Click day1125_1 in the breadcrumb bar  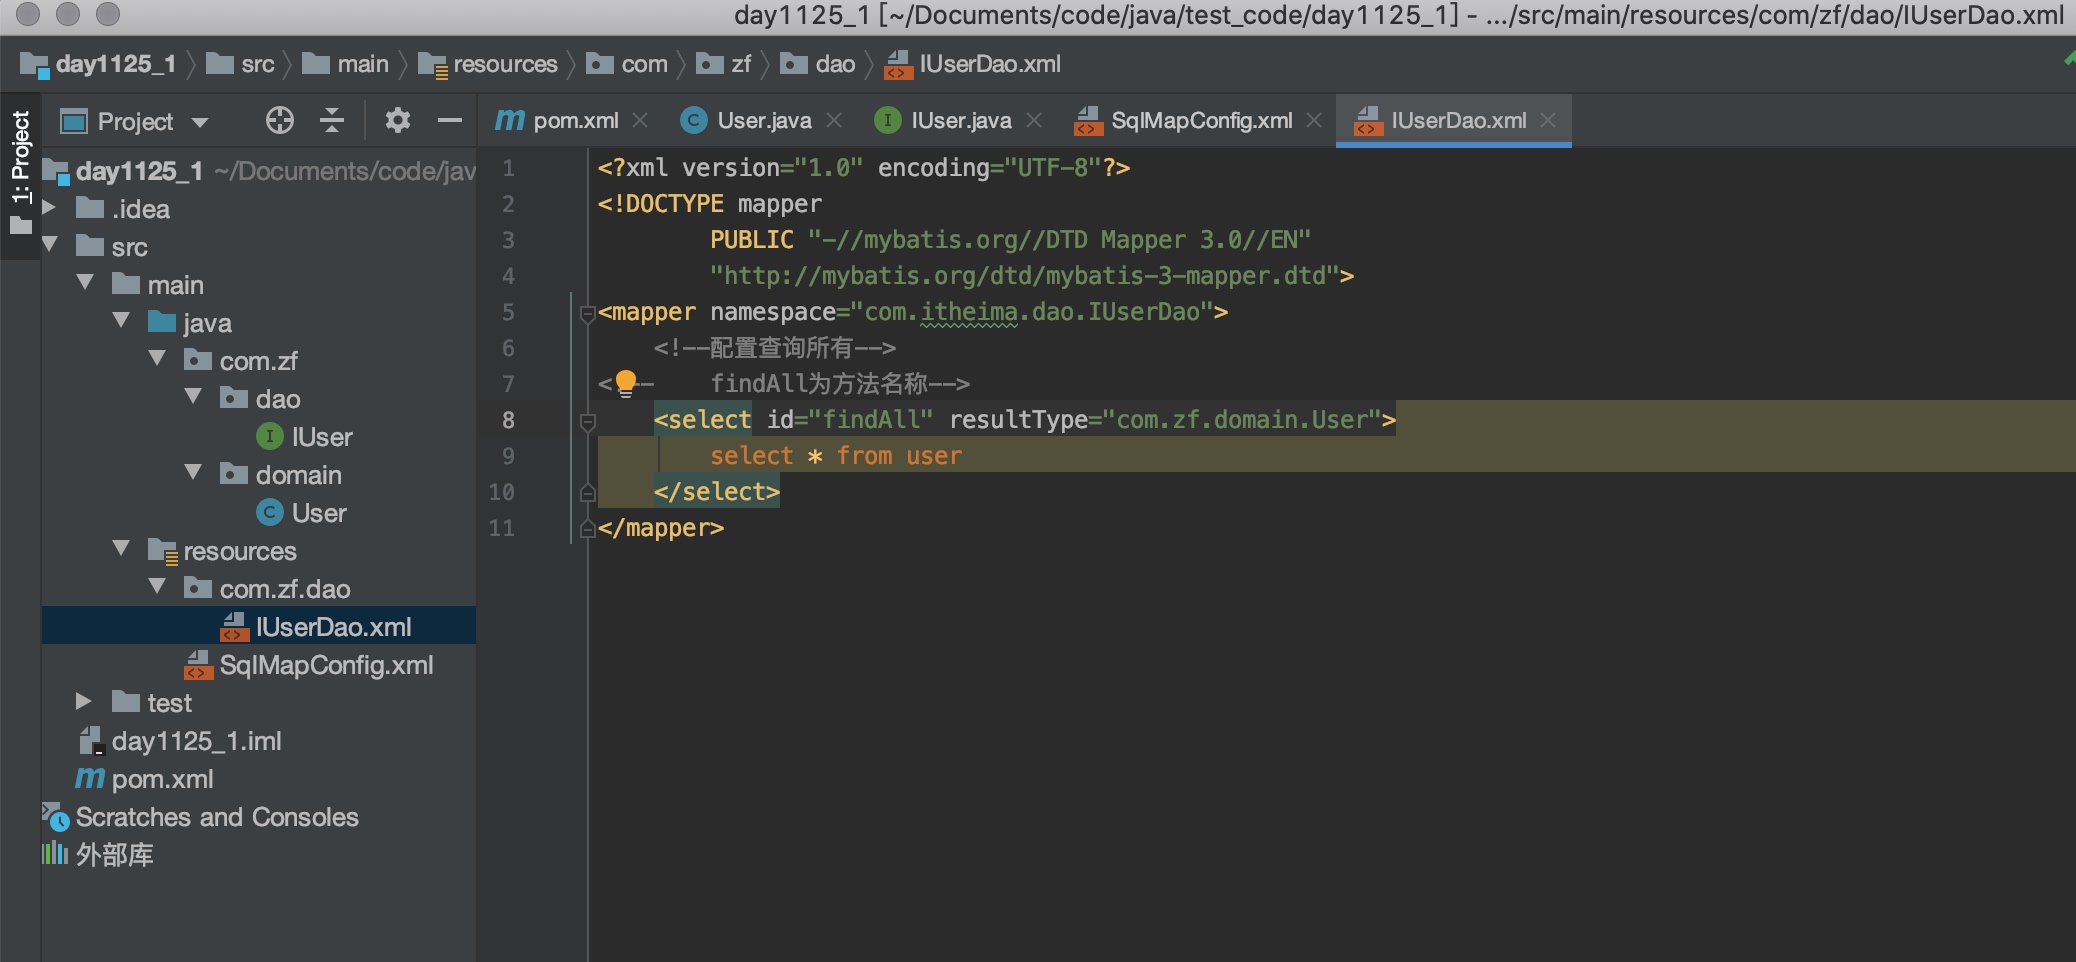pos(99,64)
